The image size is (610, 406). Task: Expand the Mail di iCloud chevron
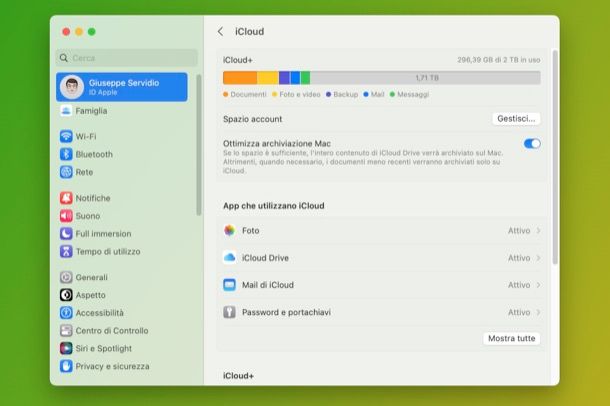click(538, 285)
